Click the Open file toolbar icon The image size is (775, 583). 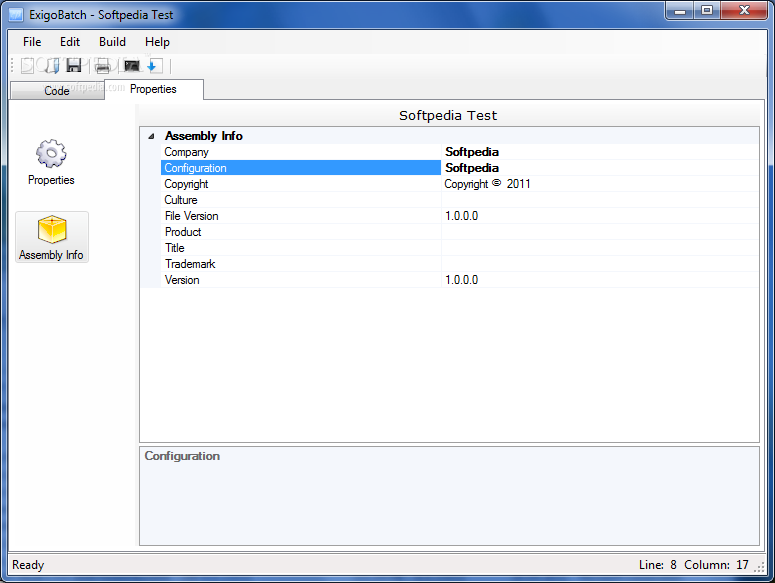(52, 65)
